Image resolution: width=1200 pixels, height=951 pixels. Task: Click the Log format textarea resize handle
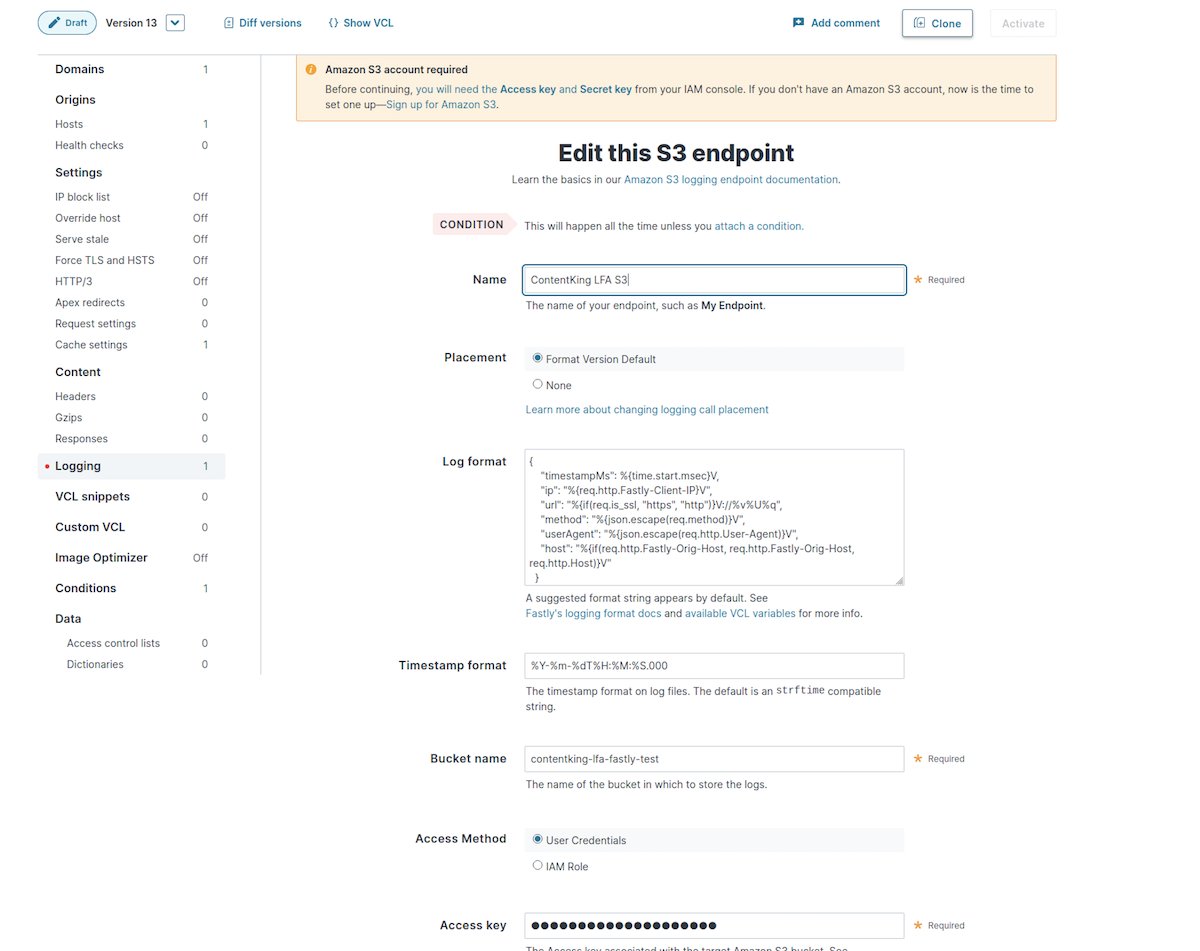coord(899,580)
